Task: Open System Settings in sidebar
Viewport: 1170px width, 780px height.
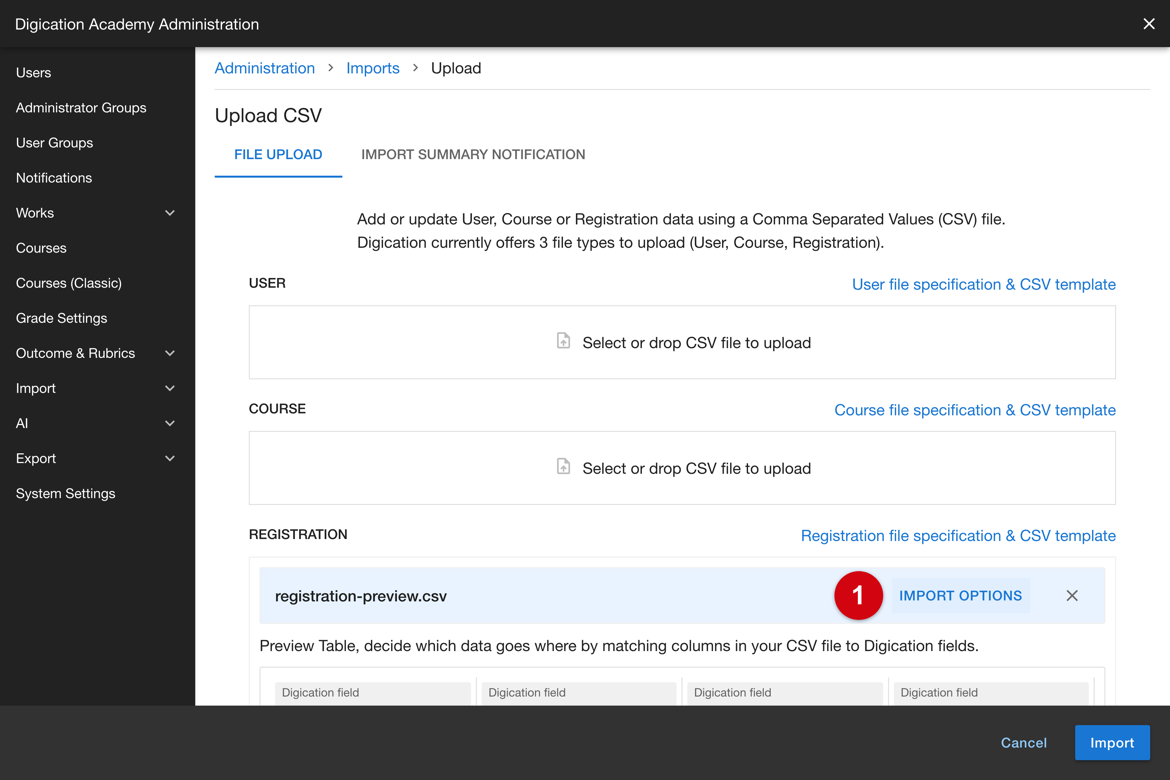Action: tap(66, 493)
